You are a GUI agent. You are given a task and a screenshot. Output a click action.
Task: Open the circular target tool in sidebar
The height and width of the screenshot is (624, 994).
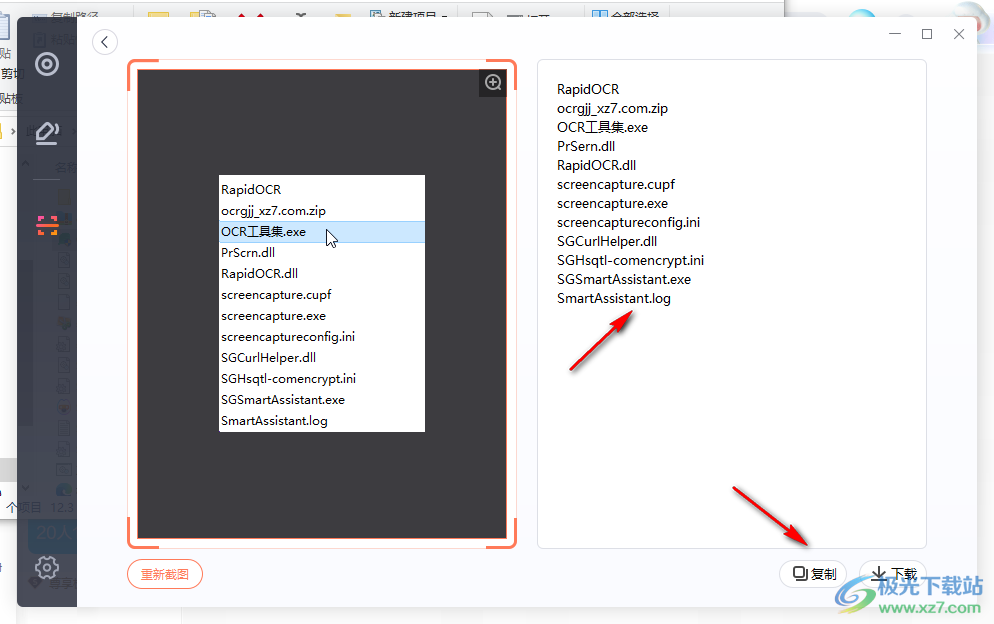47,64
